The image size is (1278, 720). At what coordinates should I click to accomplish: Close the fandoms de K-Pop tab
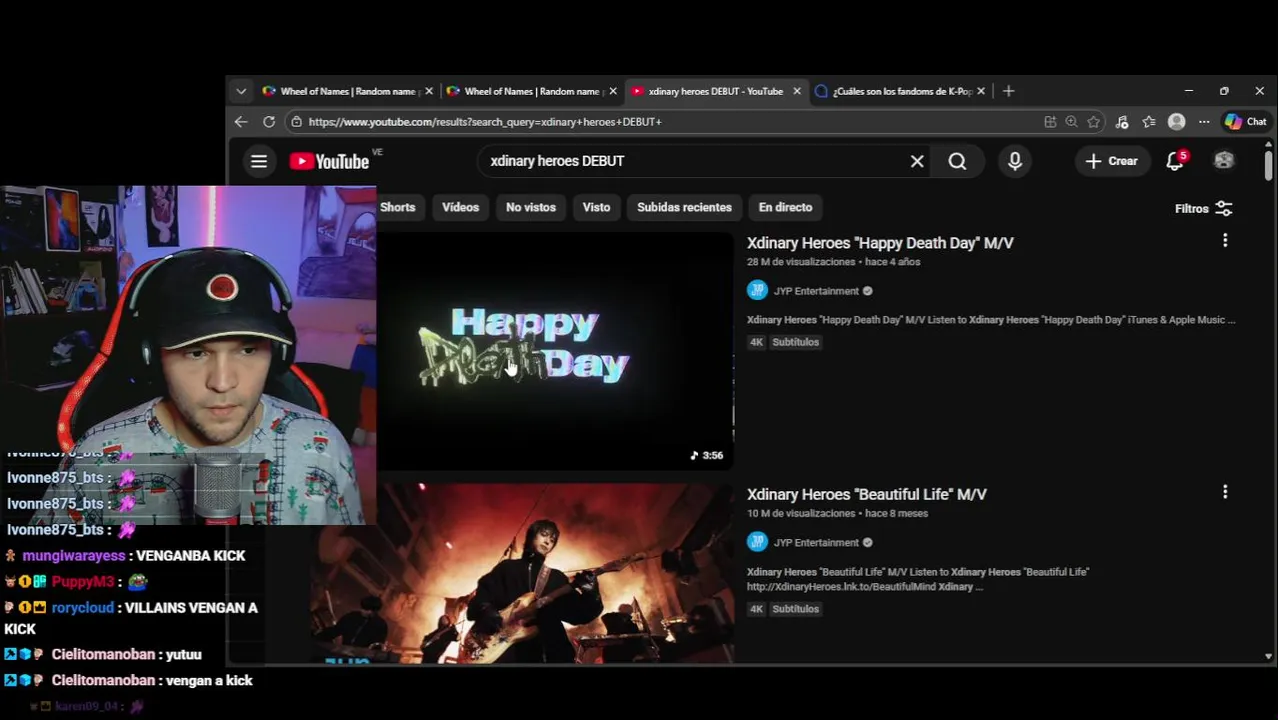[981, 91]
